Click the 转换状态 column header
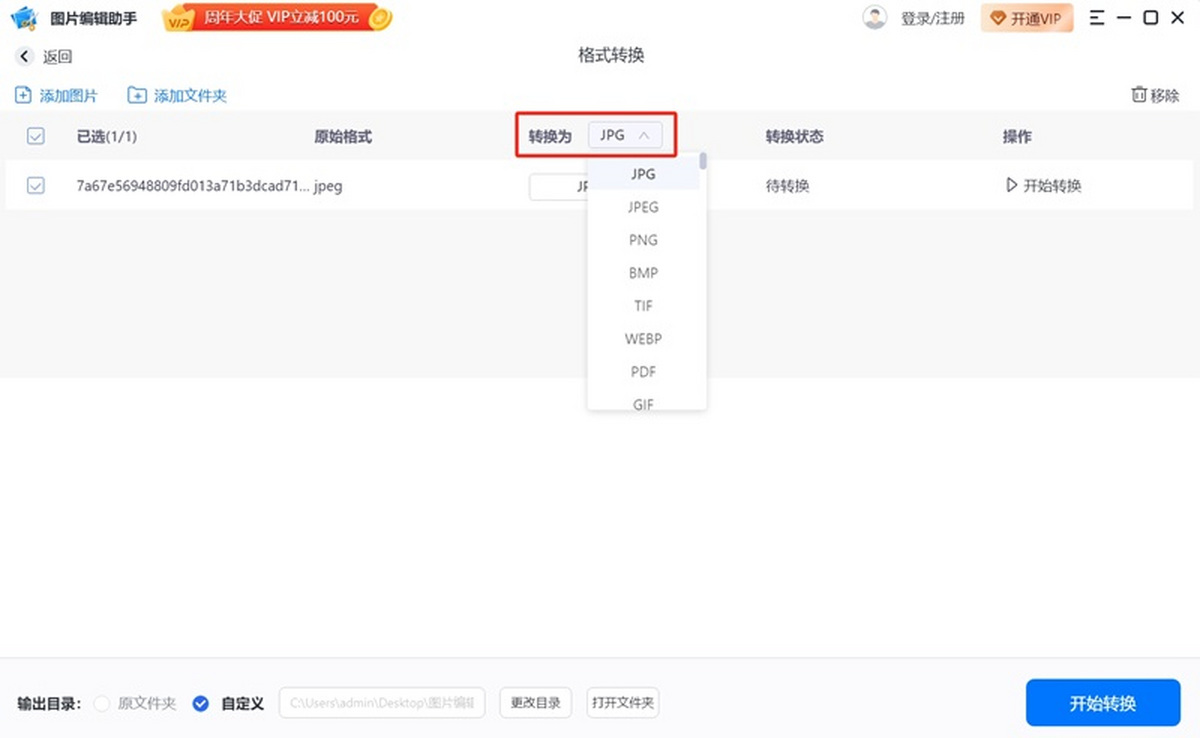The width and height of the screenshot is (1200, 738). tap(795, 137)
